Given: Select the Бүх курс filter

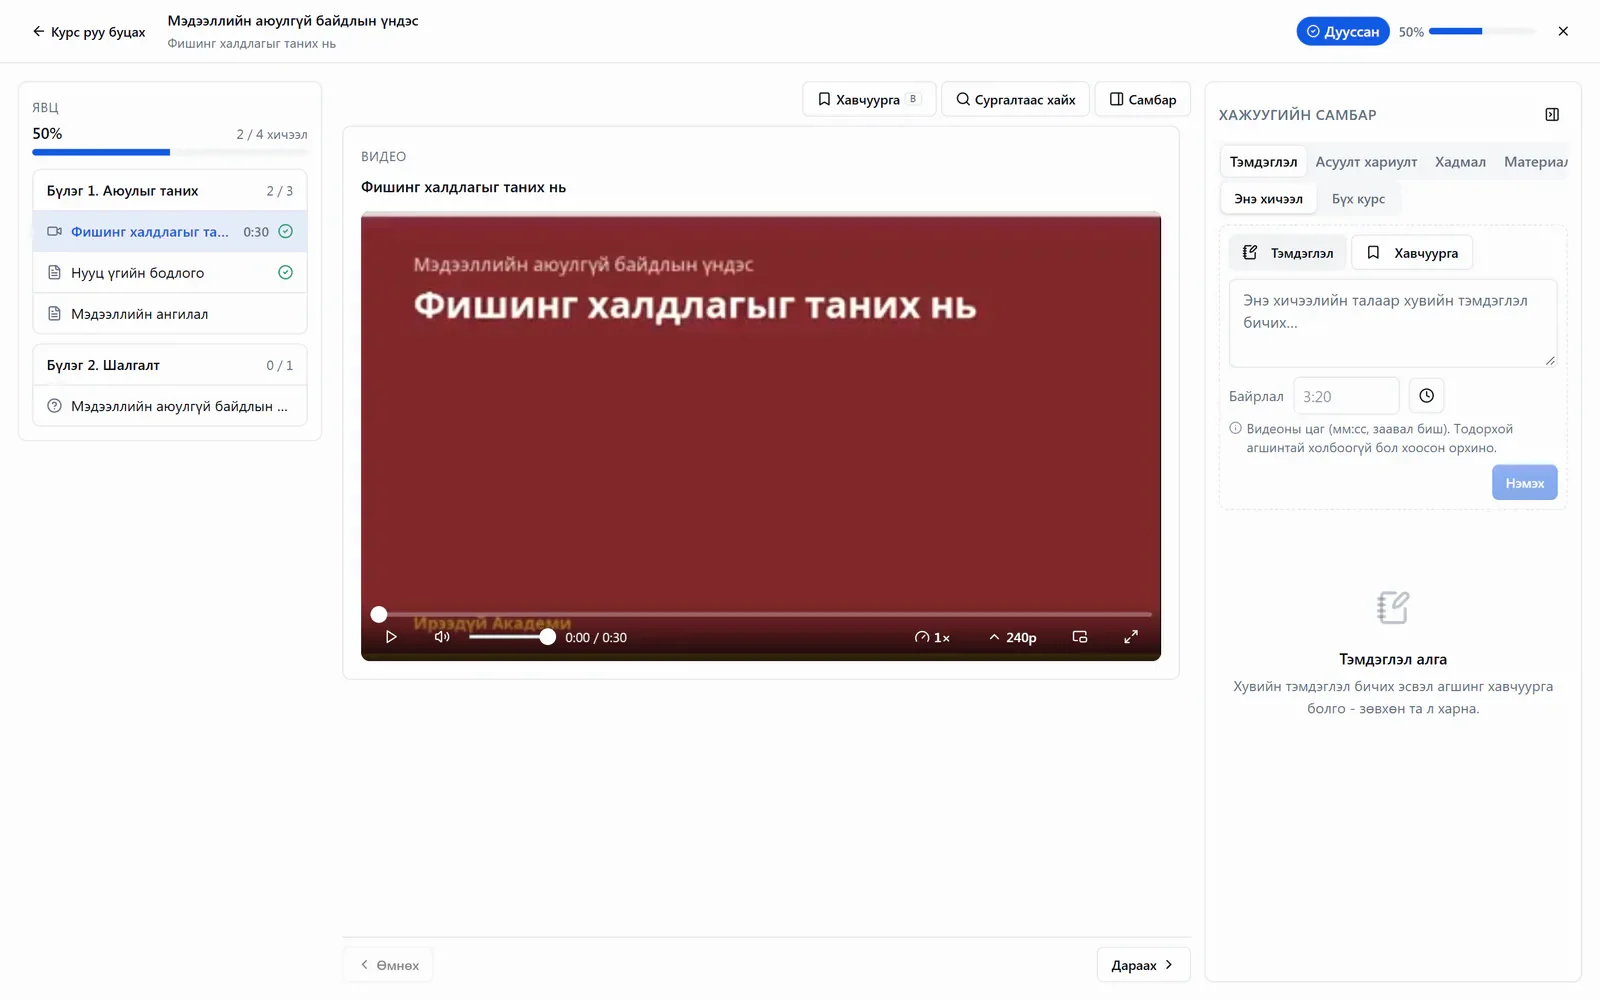Looking at the screenshot, I should pos(1358,199).
